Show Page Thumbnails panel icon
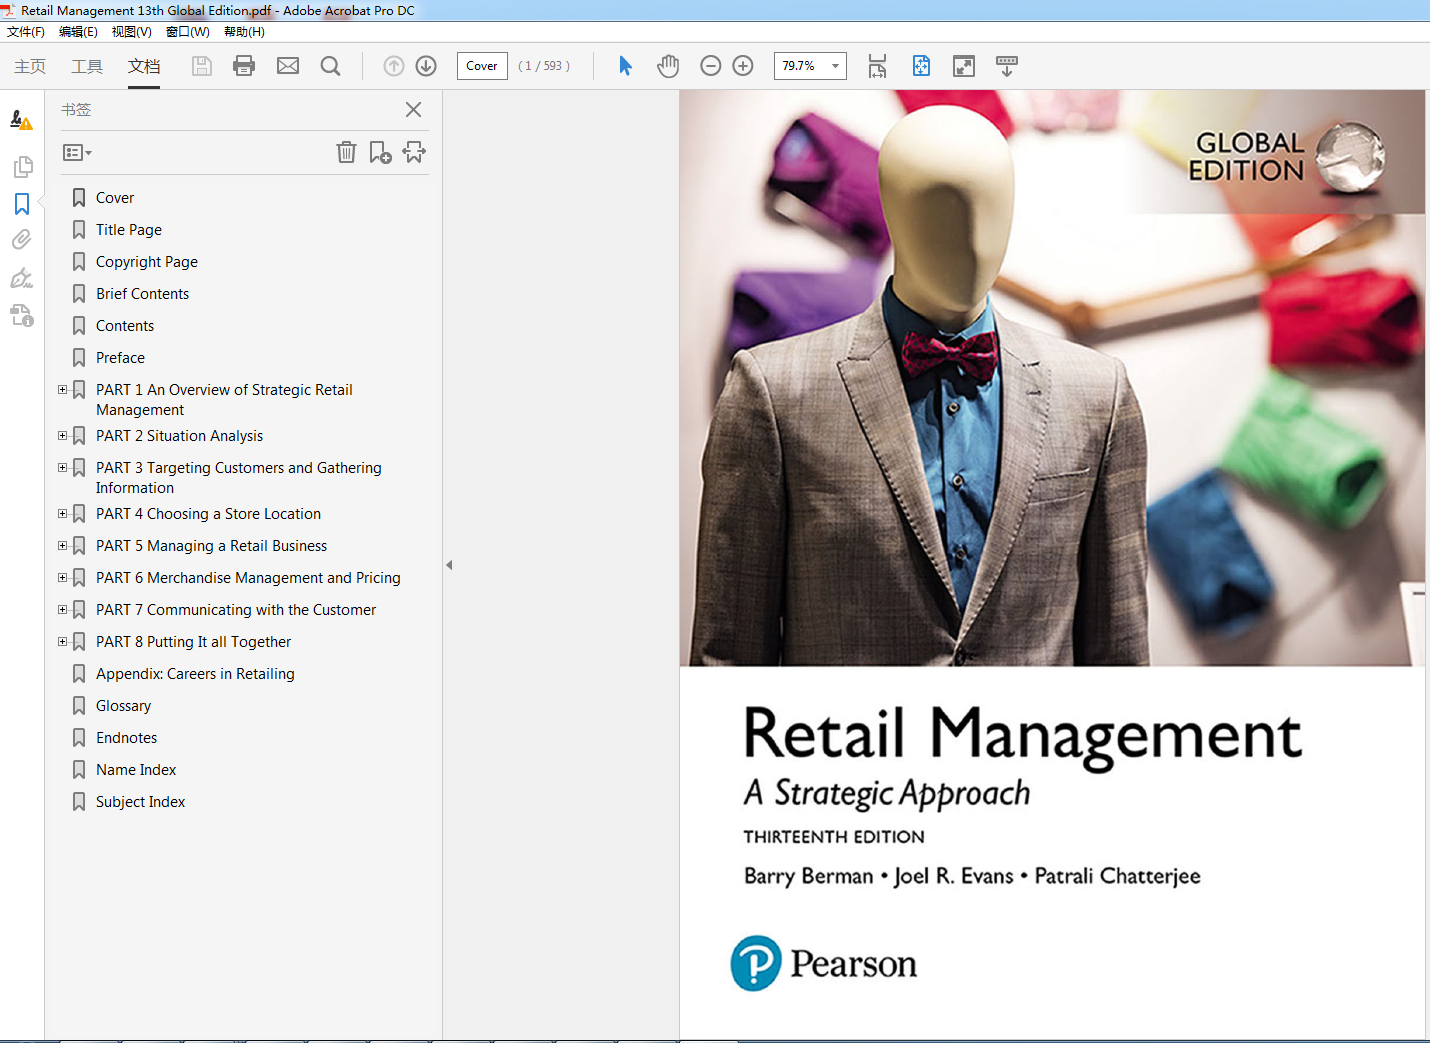Screen dimensions: 1430x1043 (x=23, y=166)
